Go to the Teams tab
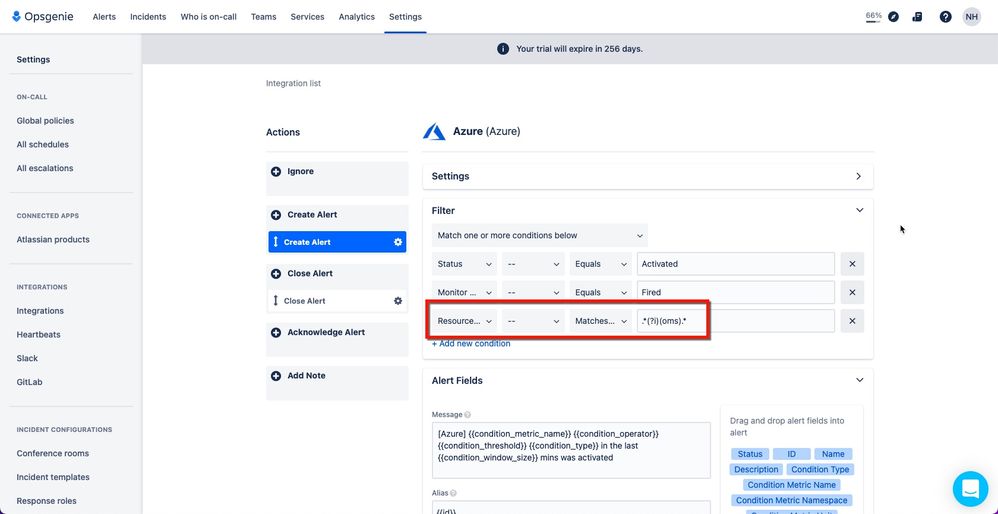 pos(264,17)
